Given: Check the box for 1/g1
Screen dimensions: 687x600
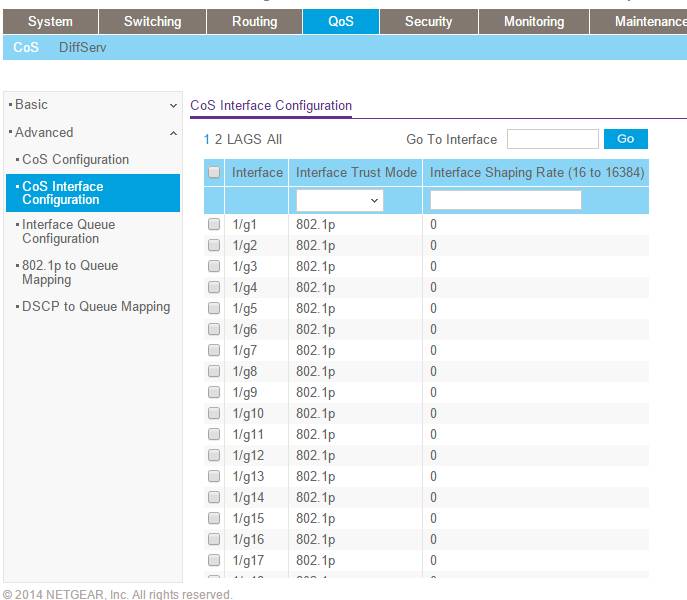Looking at the screenshot, I should point(214,224).
